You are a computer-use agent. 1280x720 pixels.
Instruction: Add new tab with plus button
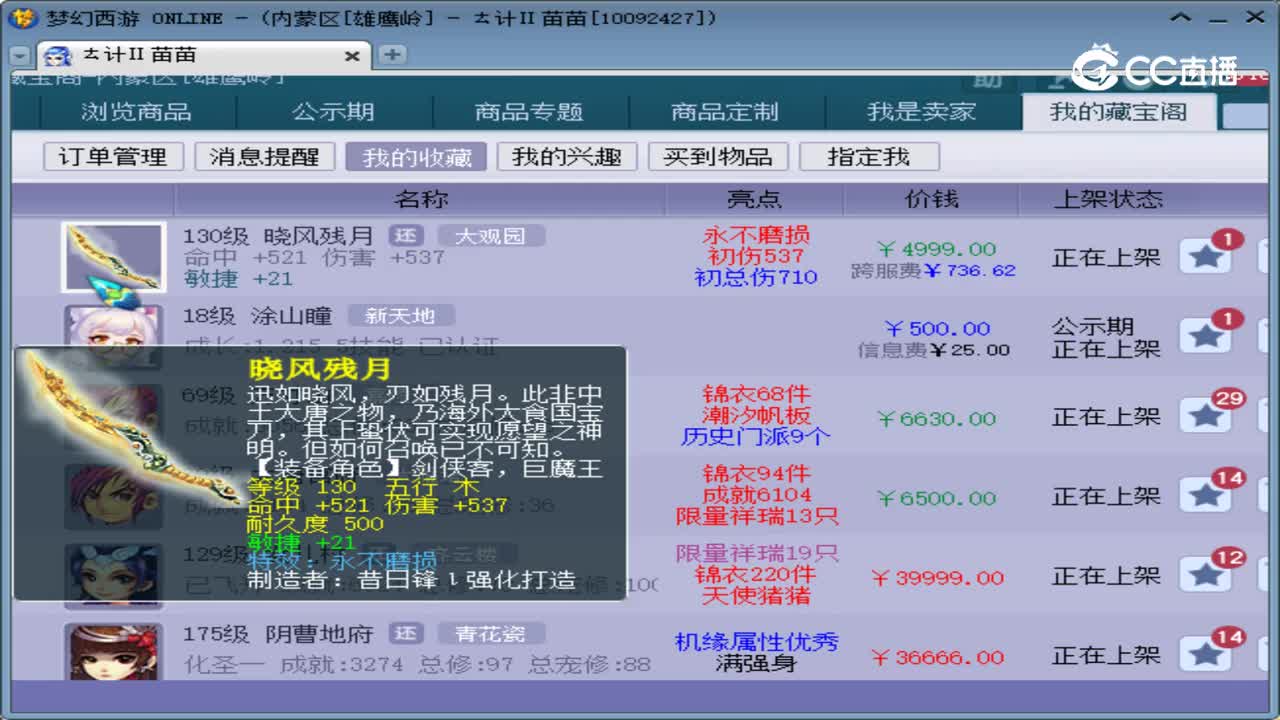[x=392, y=55]
